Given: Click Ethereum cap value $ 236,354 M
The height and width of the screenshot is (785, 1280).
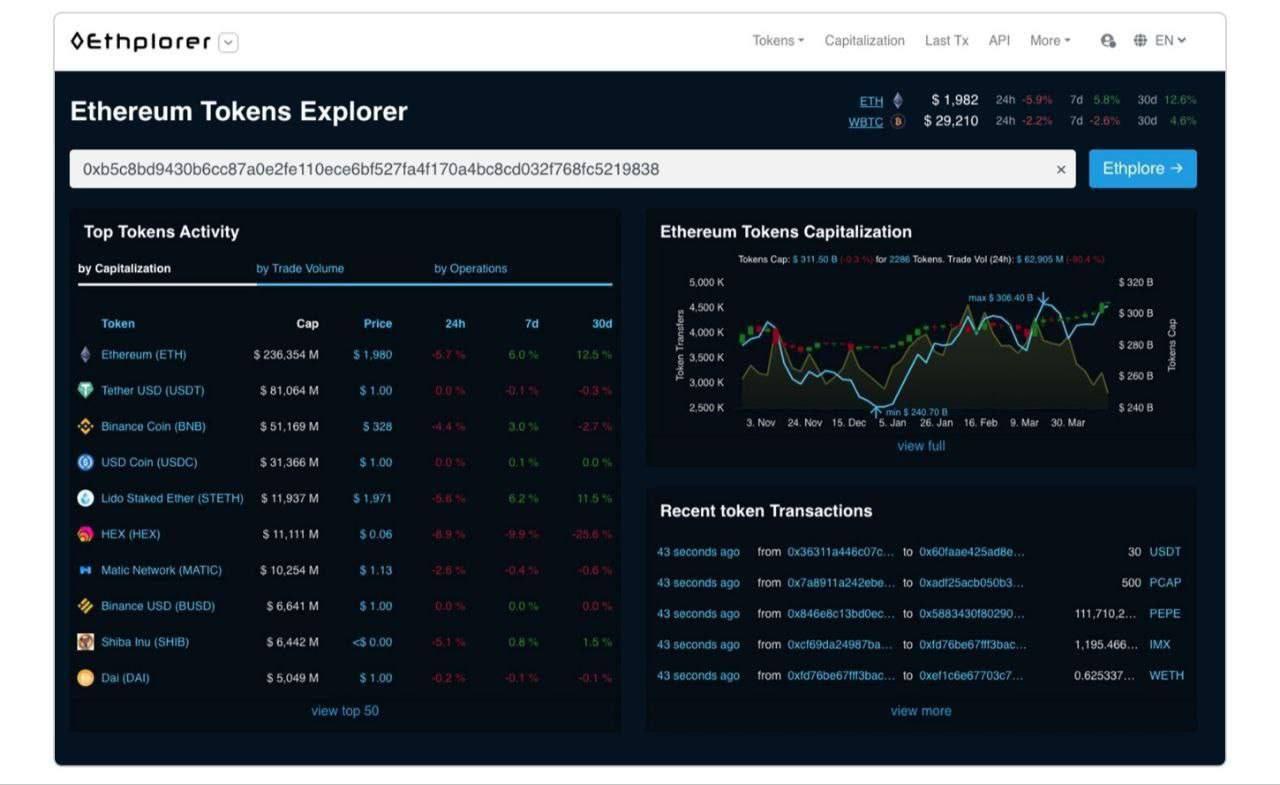Looking at the screenshot, I should [x=286, y=355].
